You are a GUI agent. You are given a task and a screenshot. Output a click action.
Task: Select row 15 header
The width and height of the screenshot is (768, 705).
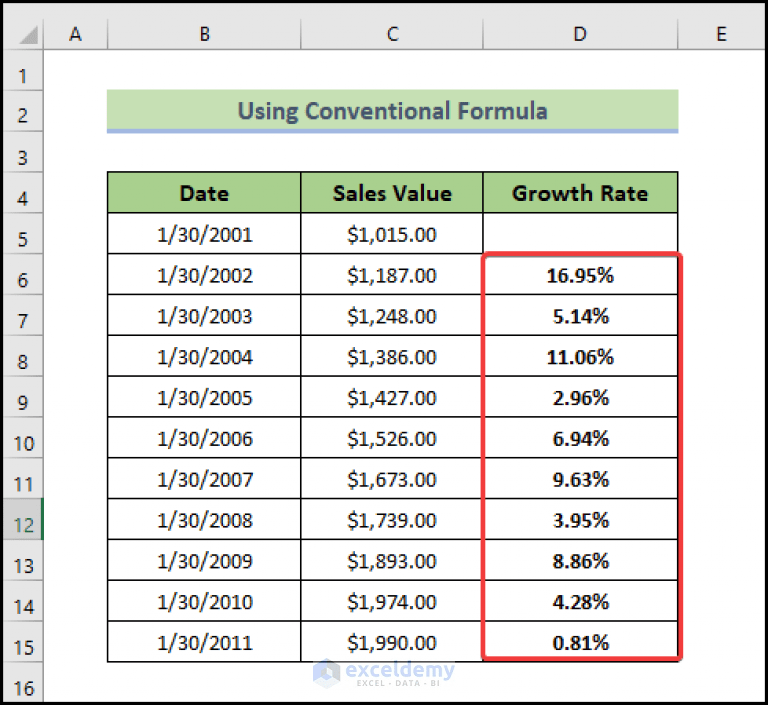pyautogui.click(x=23, y=642)
